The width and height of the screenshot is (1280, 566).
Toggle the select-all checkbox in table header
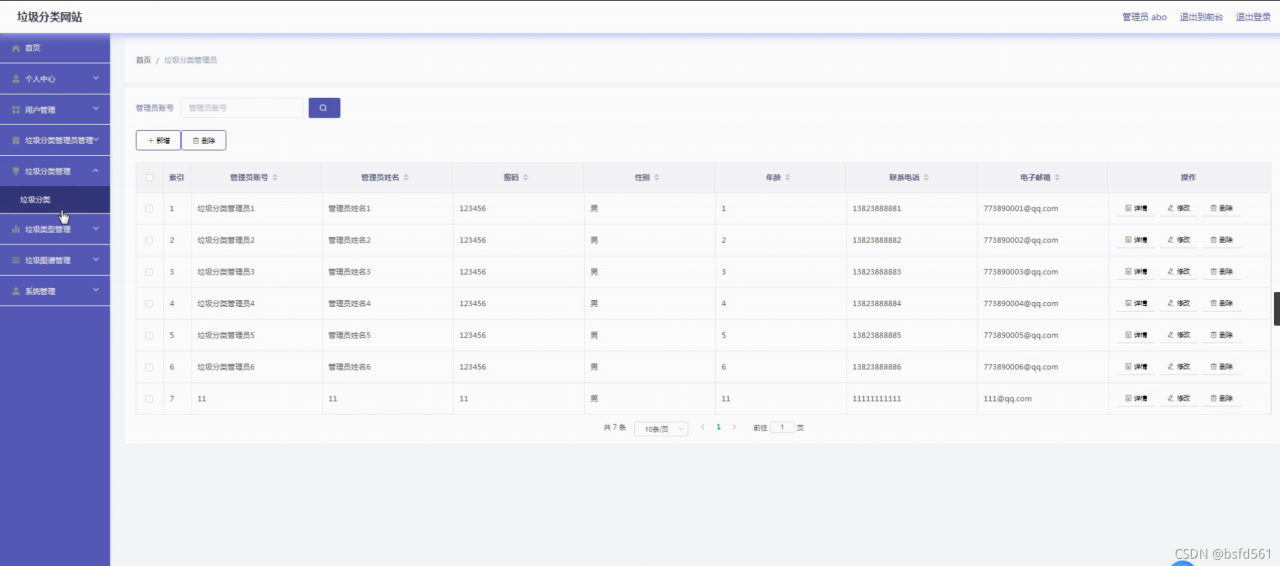click(x=150, y=177)
